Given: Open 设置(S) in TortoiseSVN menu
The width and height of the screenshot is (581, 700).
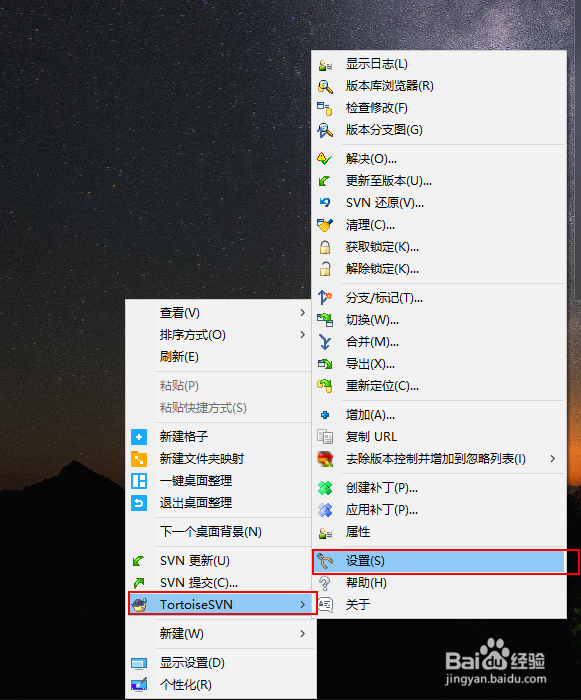Looking at the screenshot, I should 439,561.
